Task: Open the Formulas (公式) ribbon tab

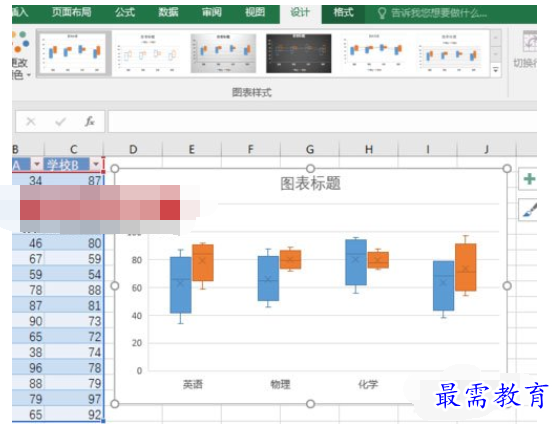Action: point(125,12)
